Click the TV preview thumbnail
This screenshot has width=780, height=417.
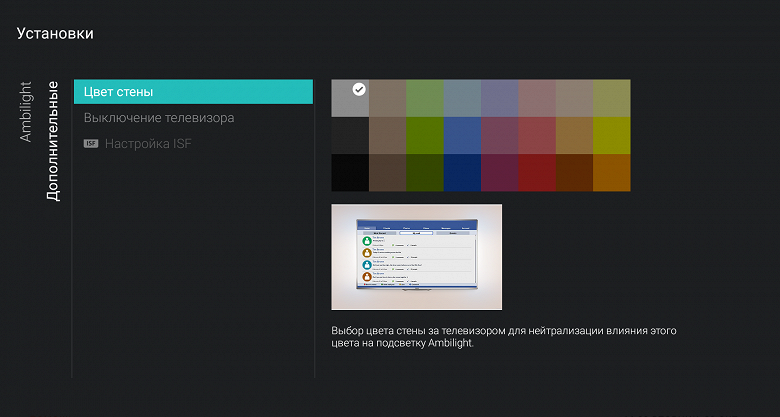416,257
